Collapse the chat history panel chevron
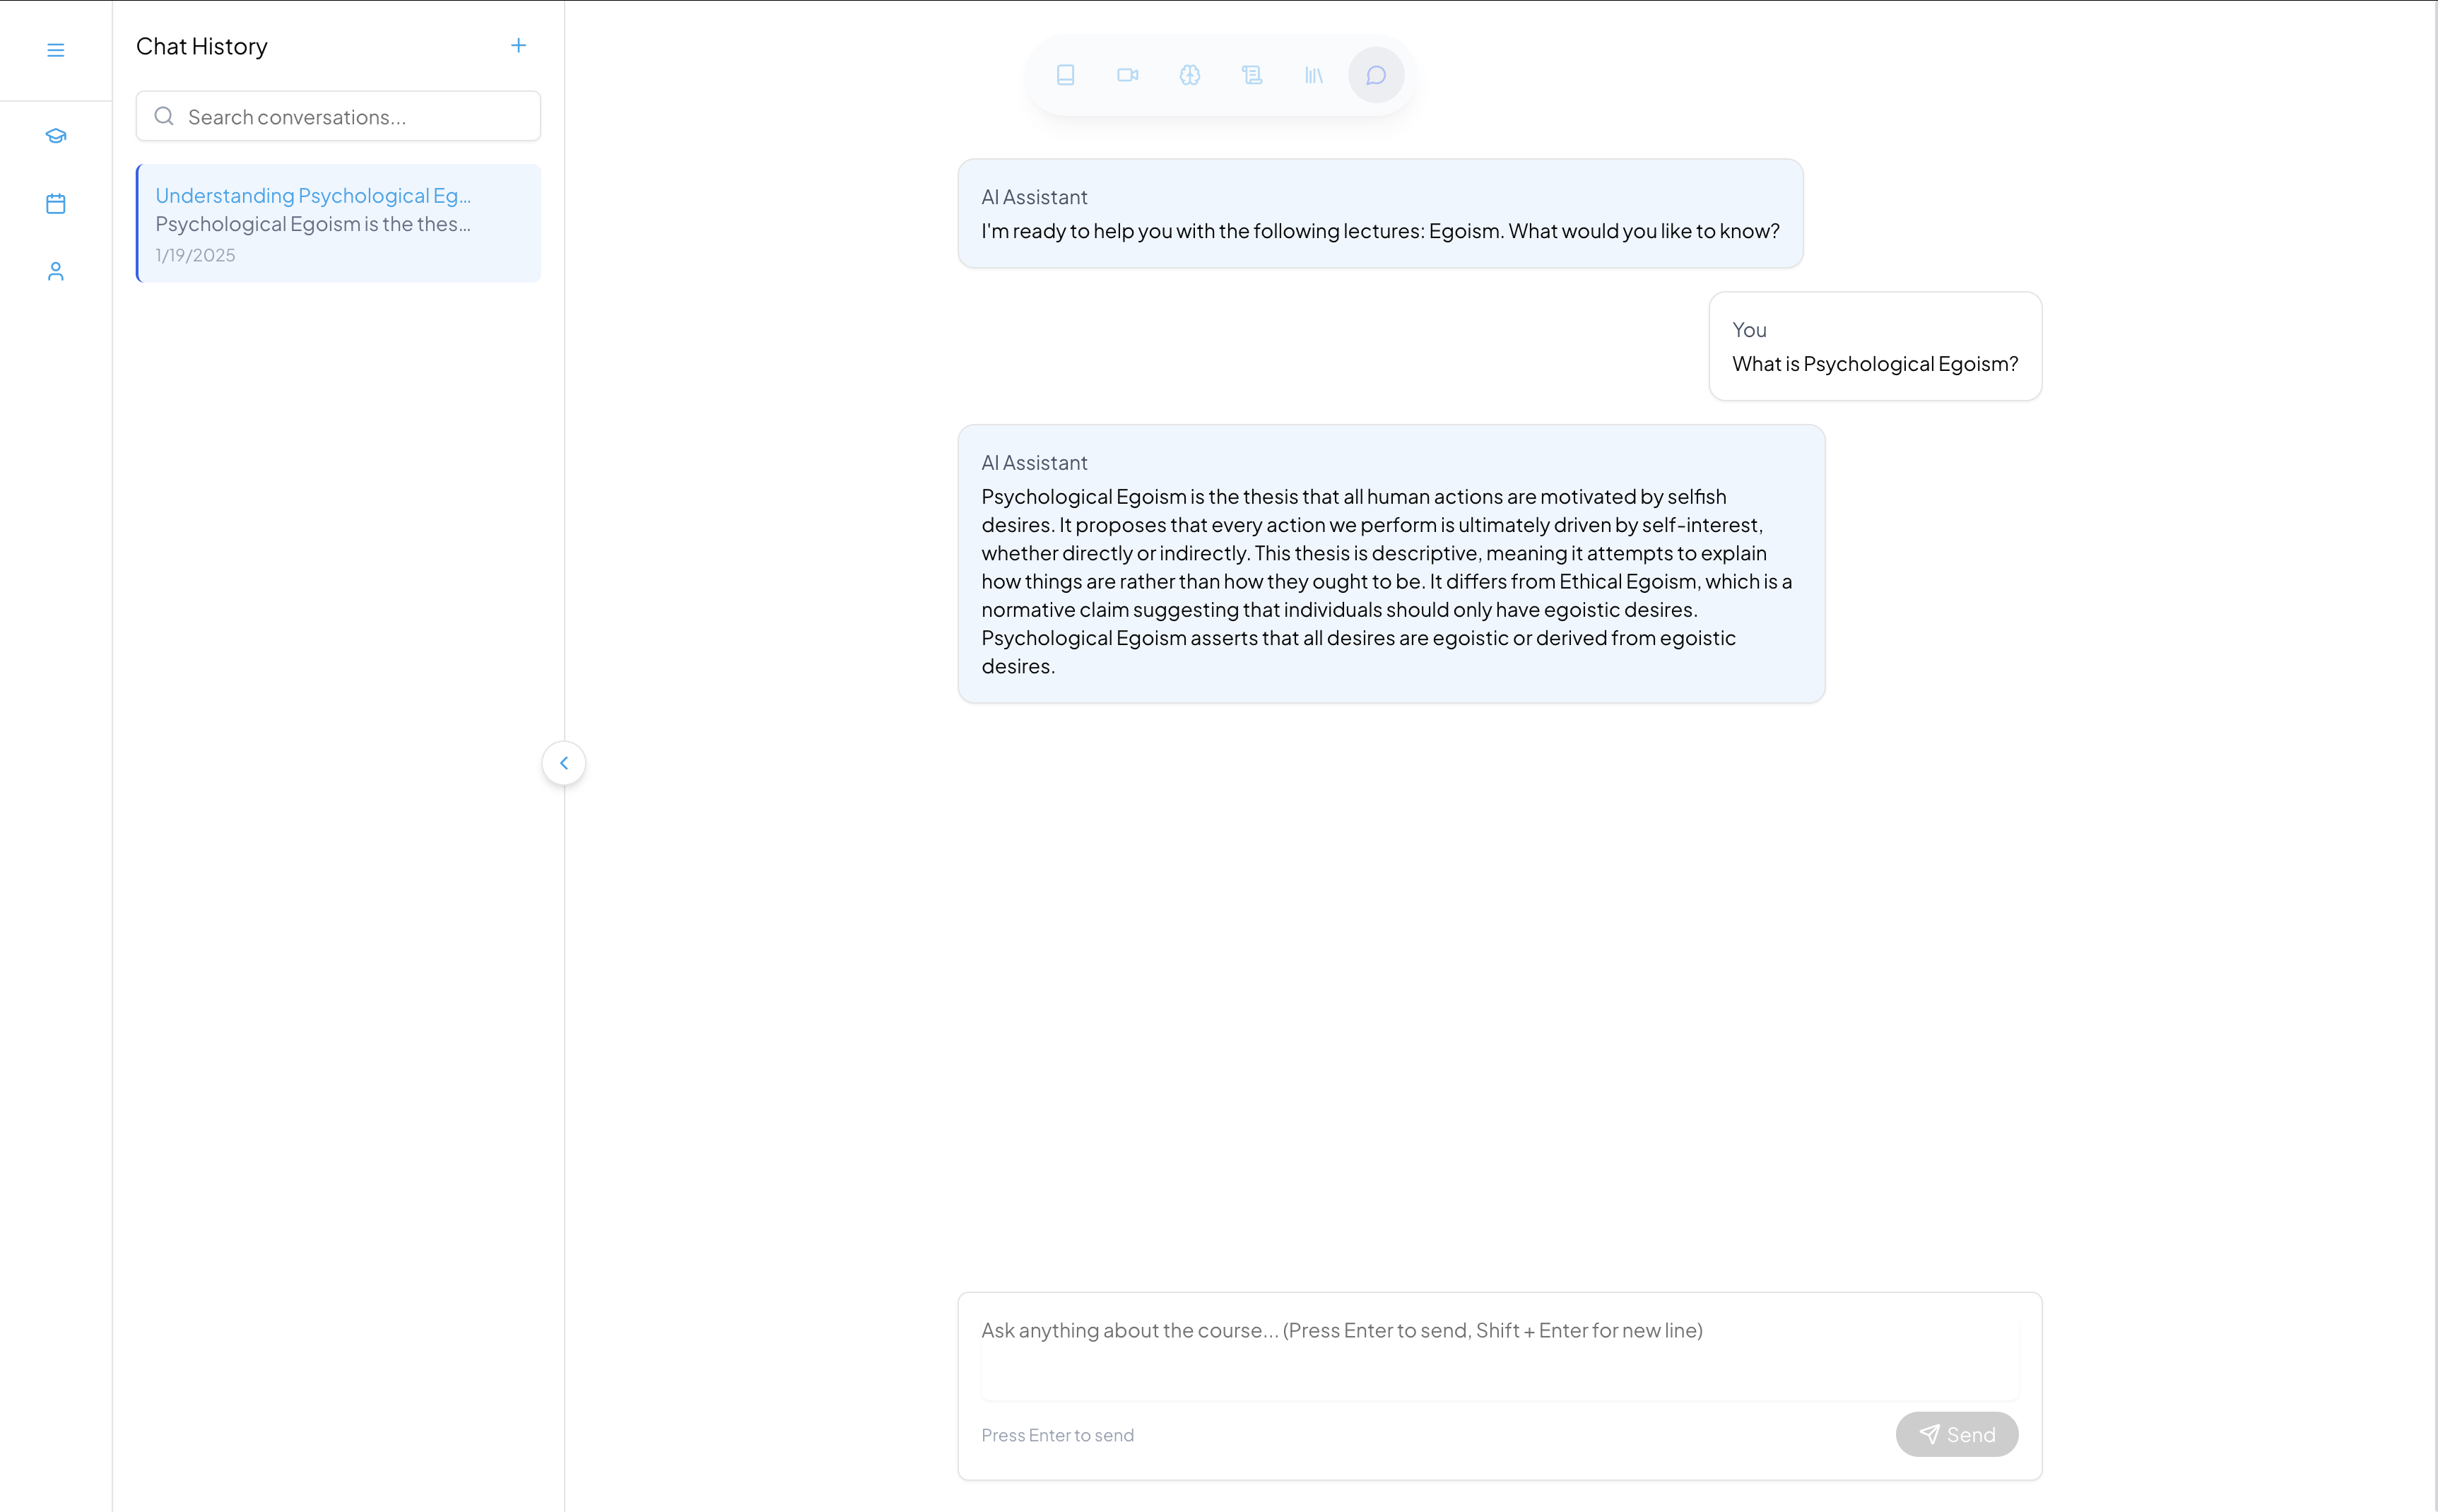The image size is (2438, 1512). (563, 763)
